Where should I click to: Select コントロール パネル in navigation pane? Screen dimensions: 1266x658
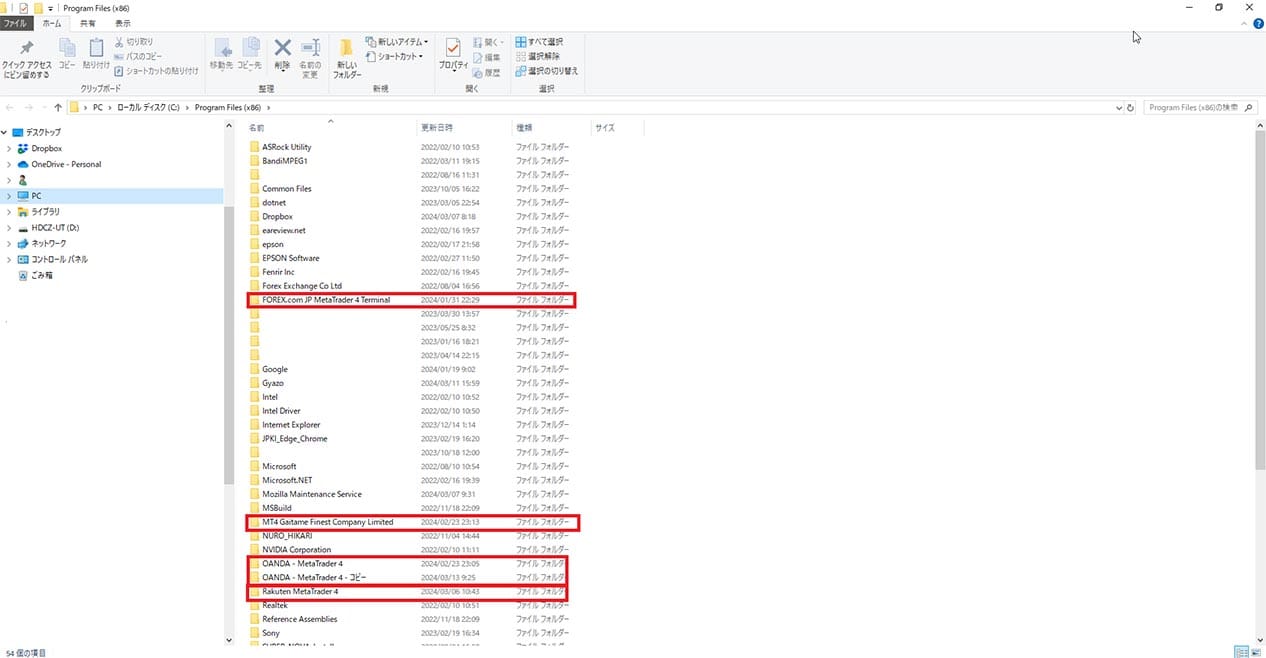pyautogui.click(x=59, y=259)
